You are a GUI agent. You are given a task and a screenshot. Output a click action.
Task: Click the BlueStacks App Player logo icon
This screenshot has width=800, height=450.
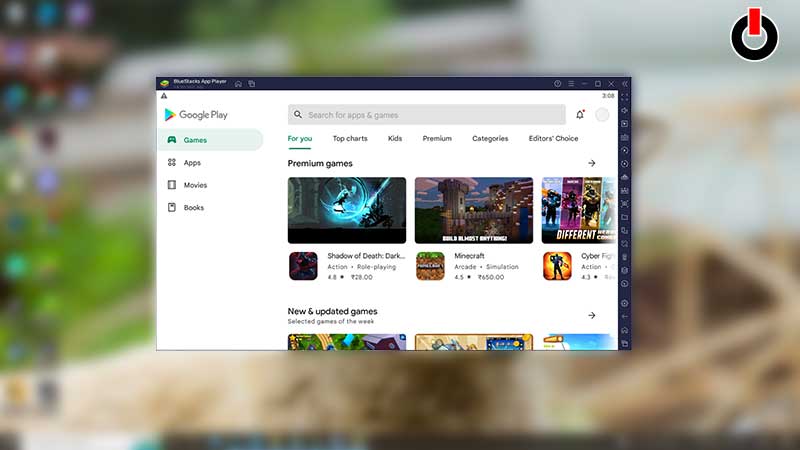(x=165, y=83)
